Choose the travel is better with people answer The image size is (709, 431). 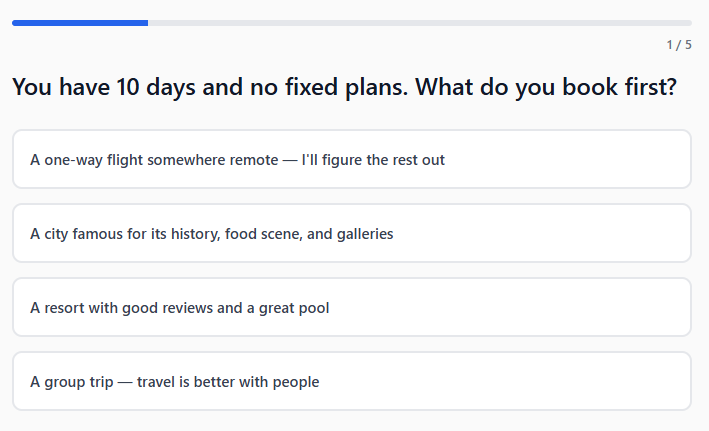pyautogui.click(x=228, y=382)
